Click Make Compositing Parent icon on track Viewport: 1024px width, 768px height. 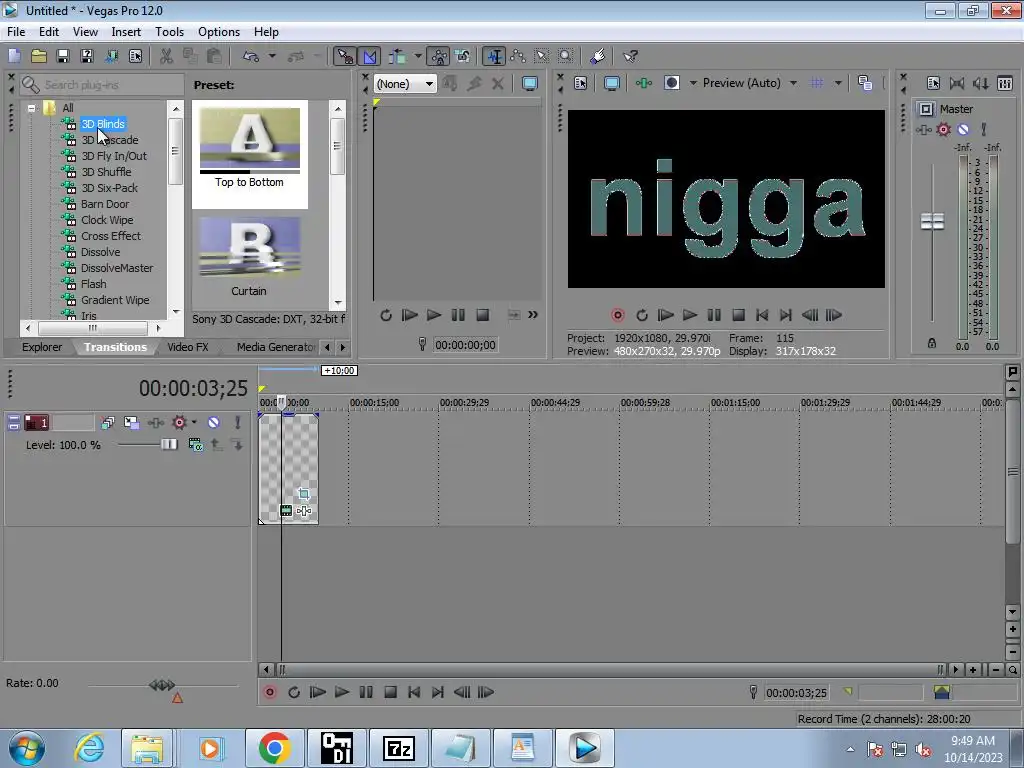point(216,445)
